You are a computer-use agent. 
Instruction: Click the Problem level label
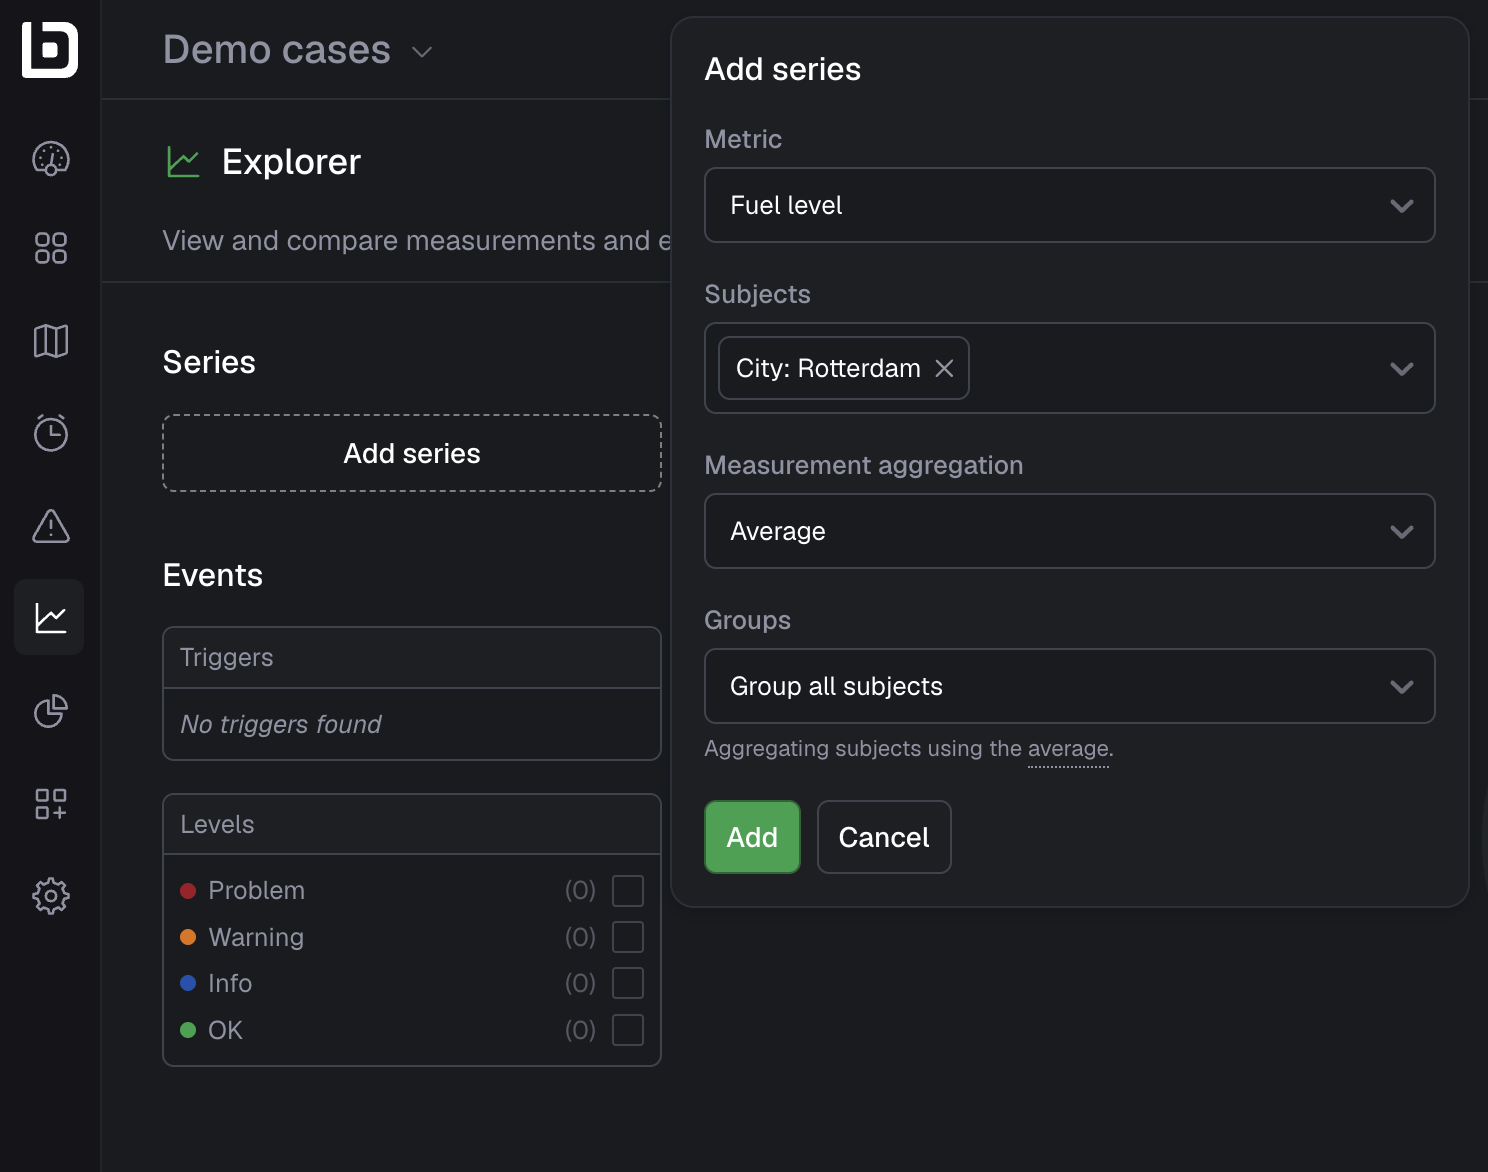257,890
